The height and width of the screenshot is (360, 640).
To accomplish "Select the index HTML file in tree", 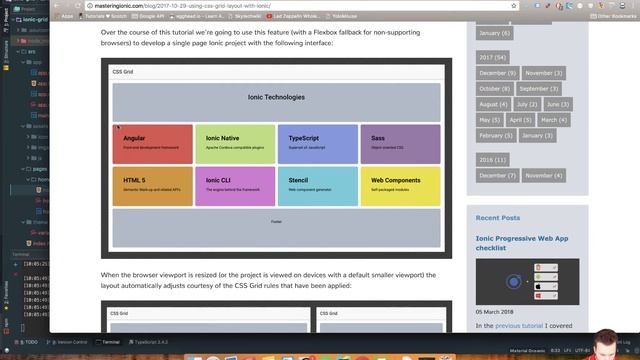I will (37, 244).
